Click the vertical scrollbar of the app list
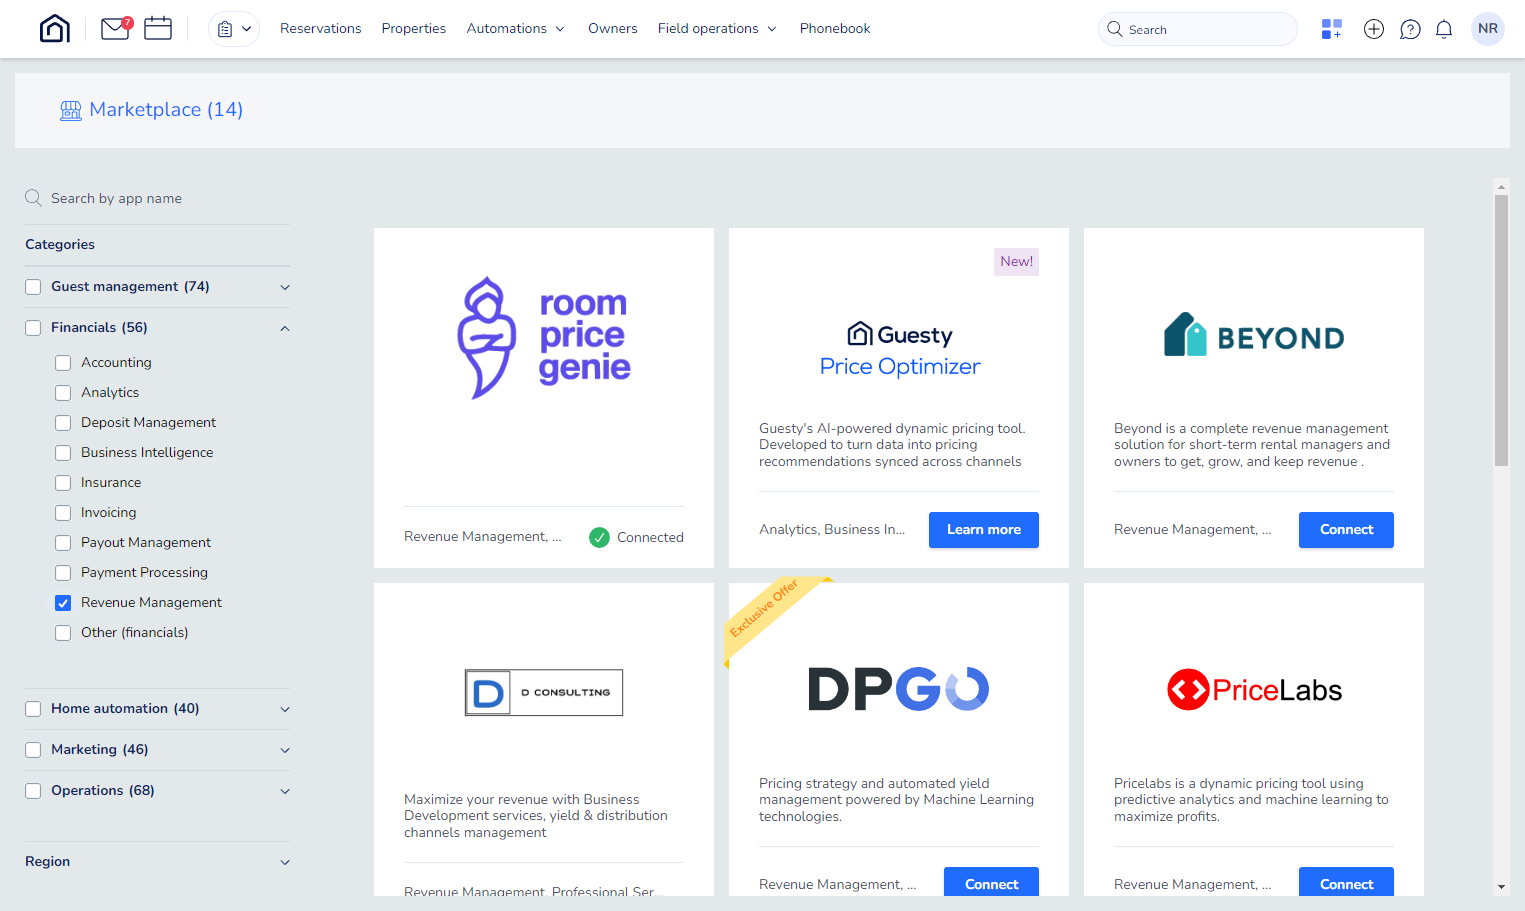The image size is (1525, 911). pos(1501,330)
